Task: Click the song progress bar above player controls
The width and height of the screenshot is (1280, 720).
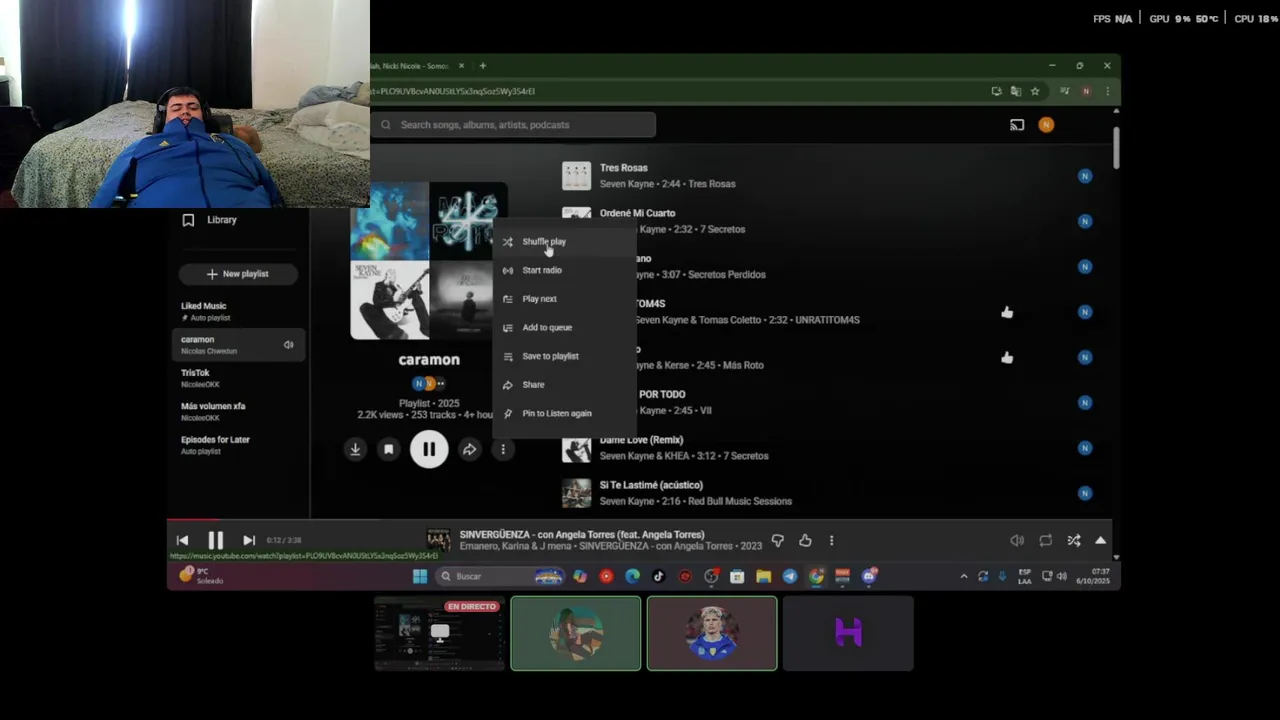Action: click(x=640, y=519)
